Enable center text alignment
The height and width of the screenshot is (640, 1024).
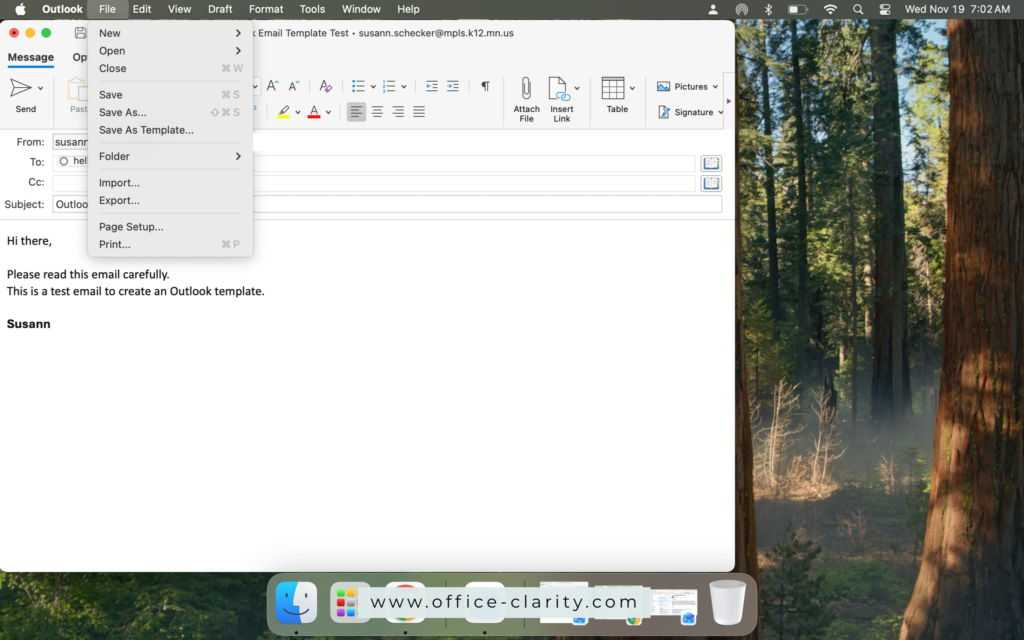coord(377,112)
